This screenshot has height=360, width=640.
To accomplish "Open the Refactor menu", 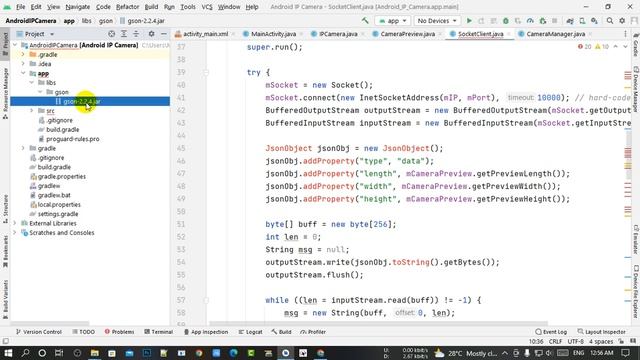I will [x=127, y=7].
